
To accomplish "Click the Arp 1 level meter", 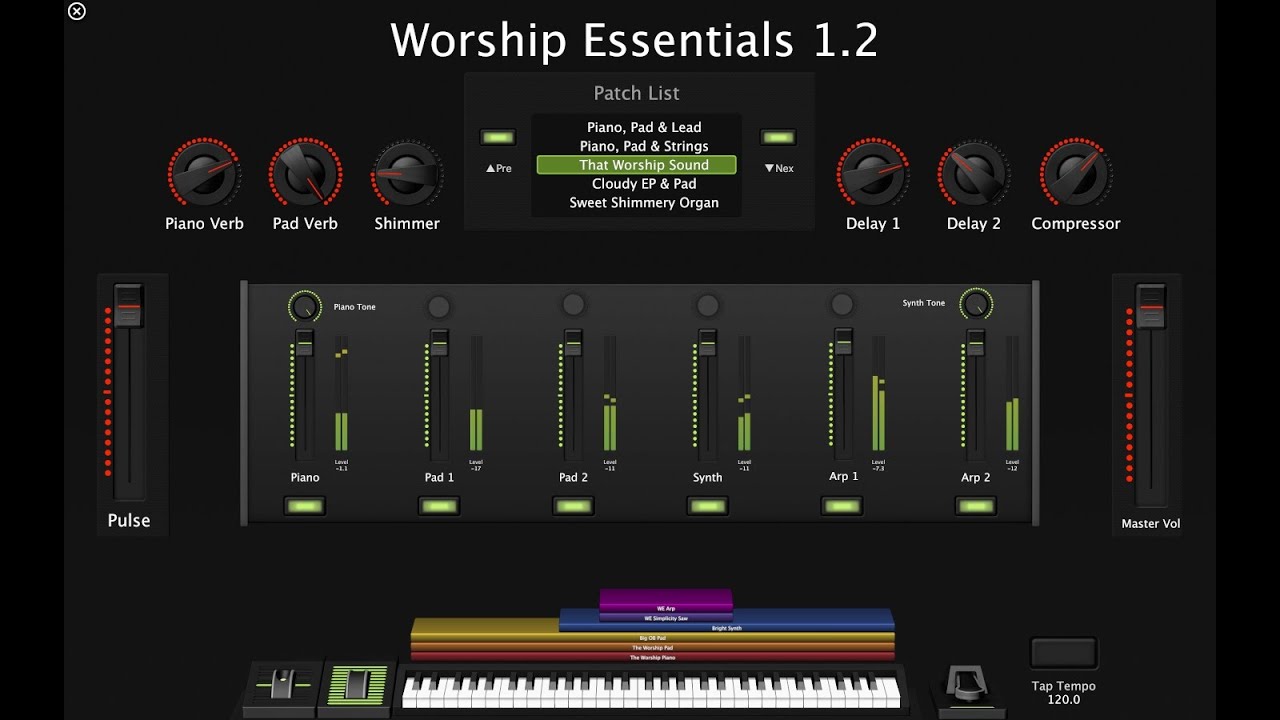I will click(x=878, y=394).
